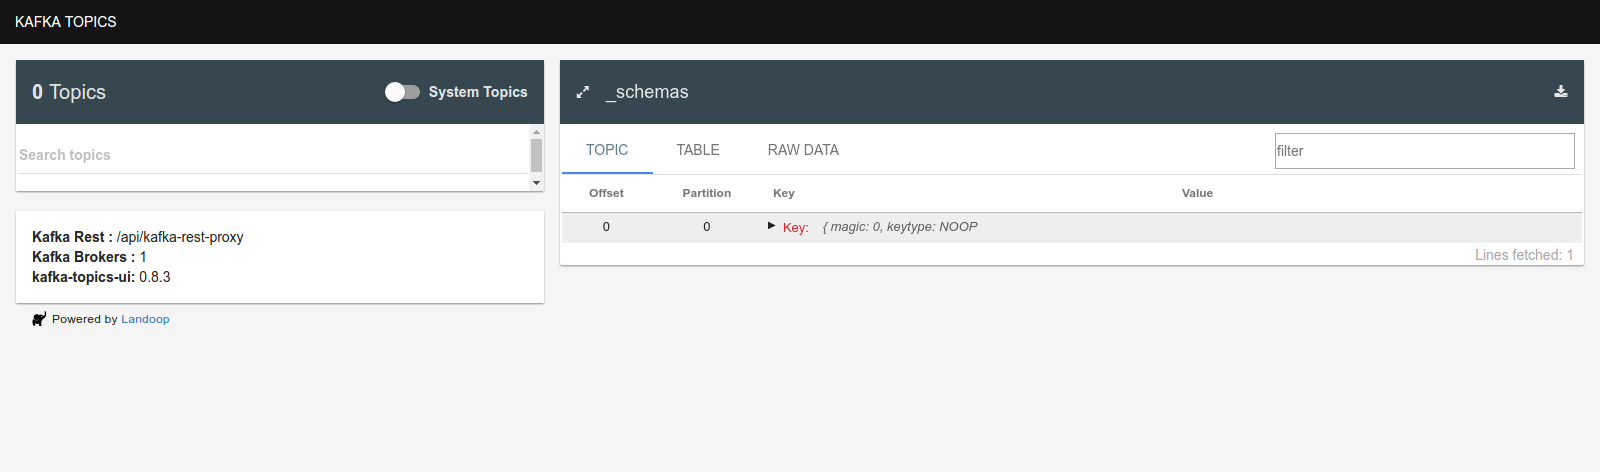
Task: Click the Offset column header
Action: click(x=606, y=193)
